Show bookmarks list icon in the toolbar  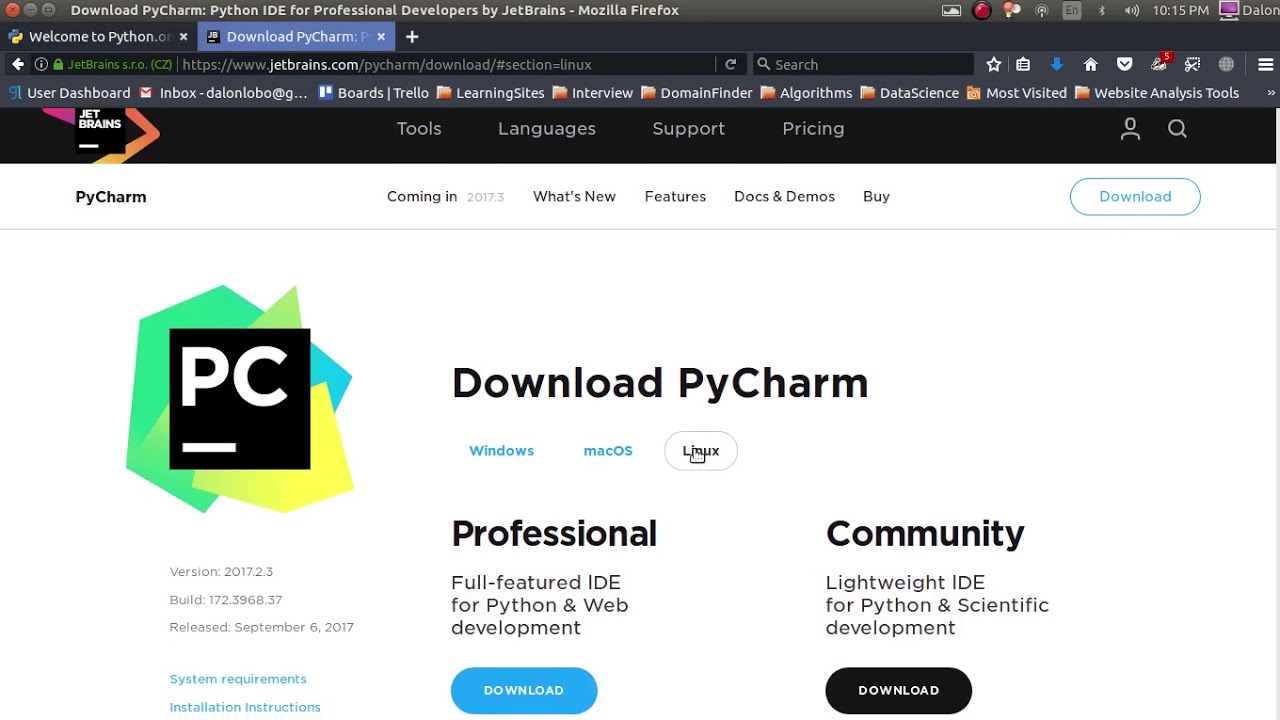coord(1023,64)
